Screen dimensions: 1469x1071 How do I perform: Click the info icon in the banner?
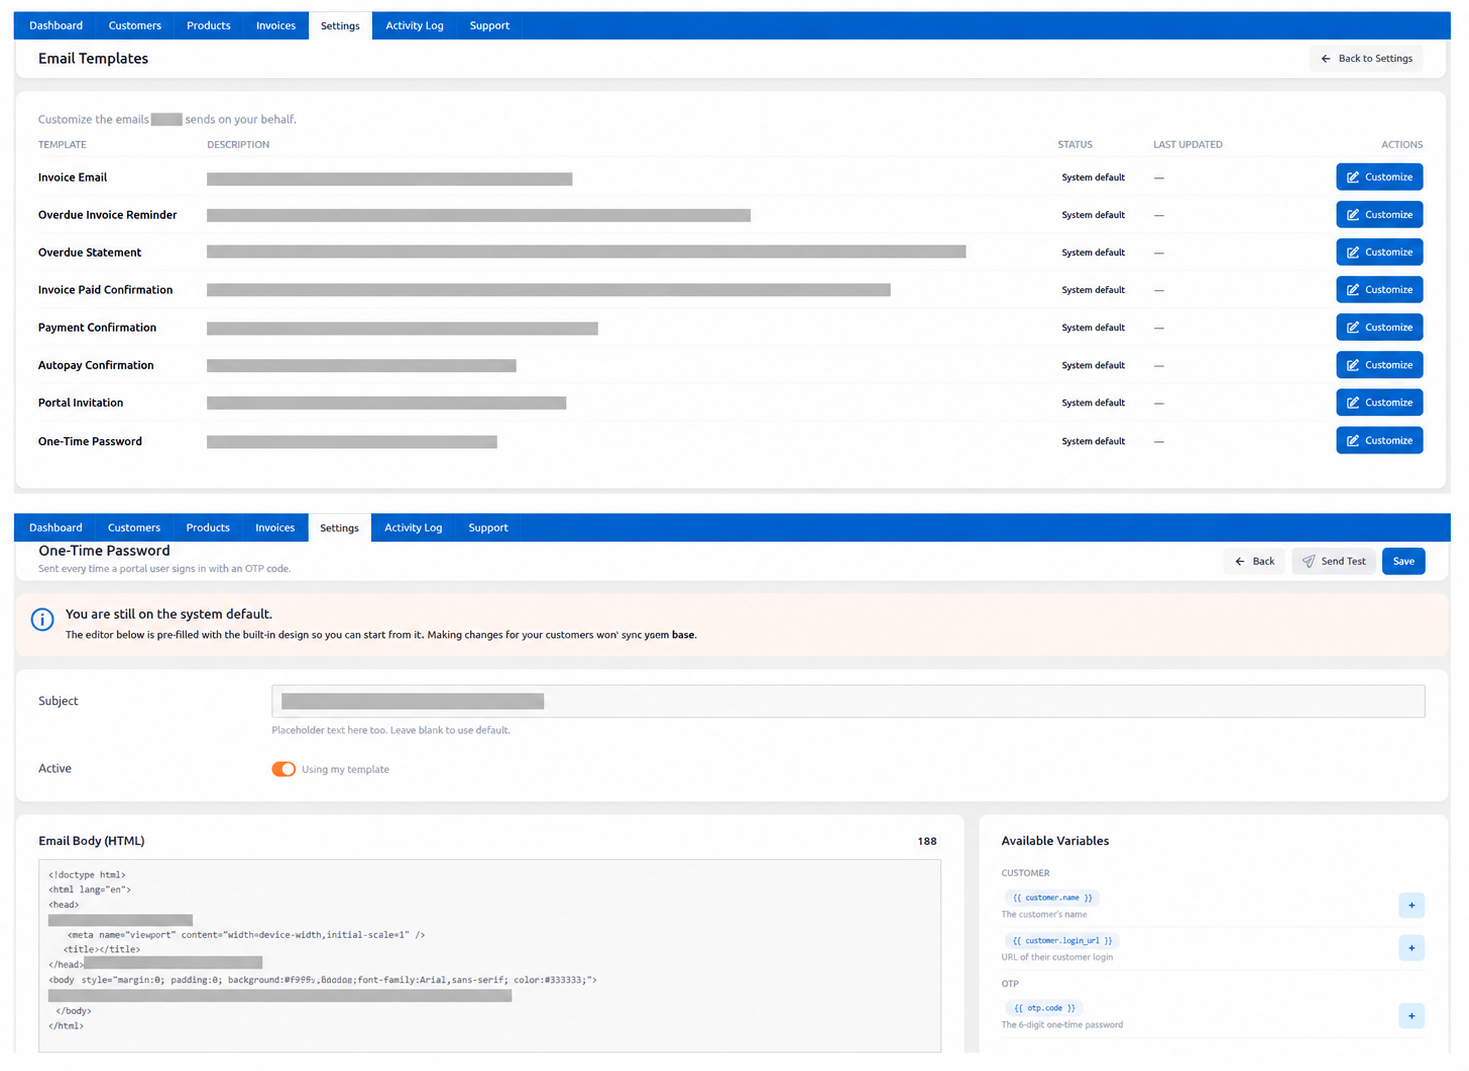tap(42, 620)
